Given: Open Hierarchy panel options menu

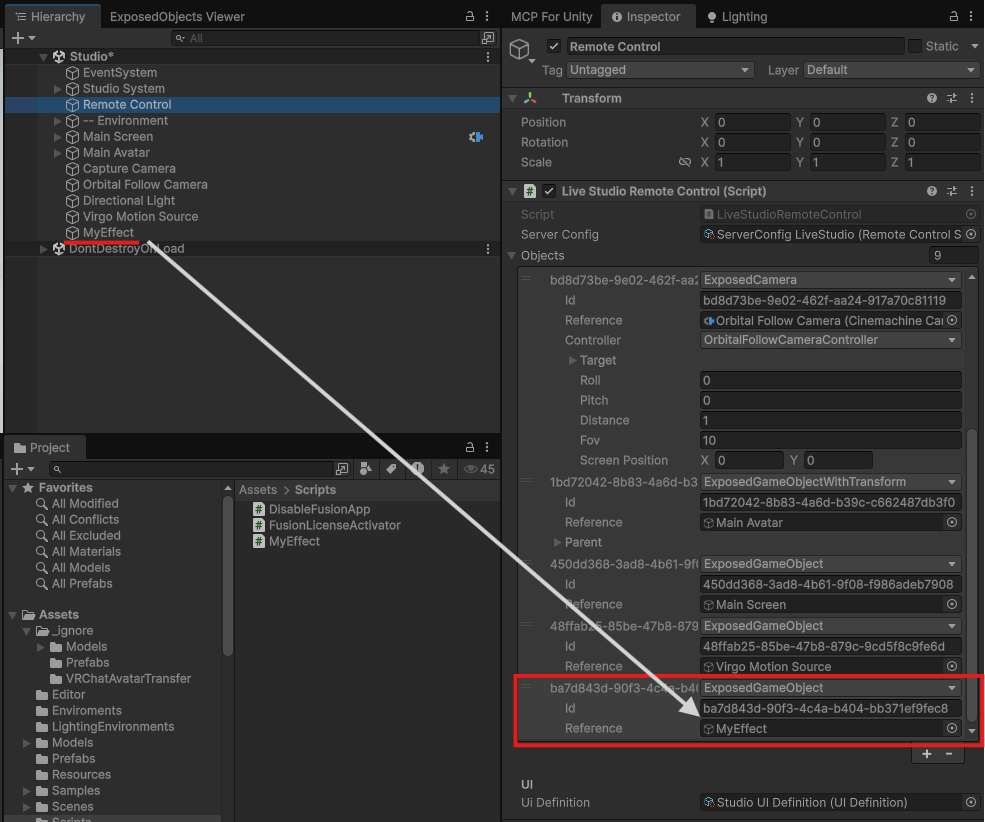Looking at the screenshot, I should point(487,16).
